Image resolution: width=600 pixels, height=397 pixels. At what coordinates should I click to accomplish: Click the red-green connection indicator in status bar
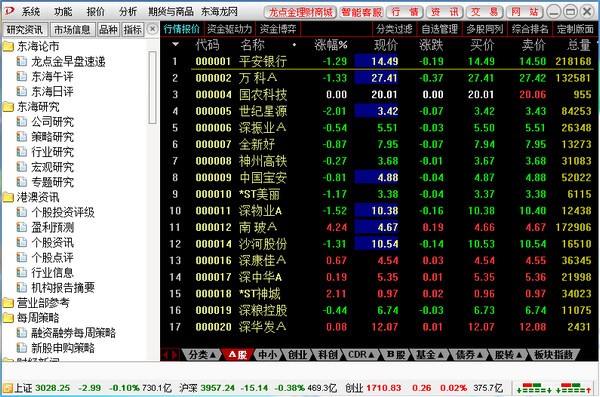(x=554, y=388)
